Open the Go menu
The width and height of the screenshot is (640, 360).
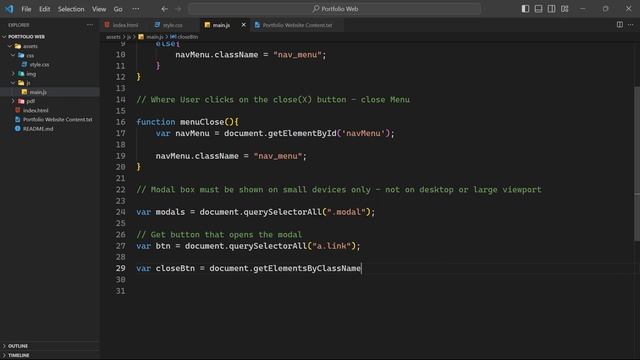(118, 9)
